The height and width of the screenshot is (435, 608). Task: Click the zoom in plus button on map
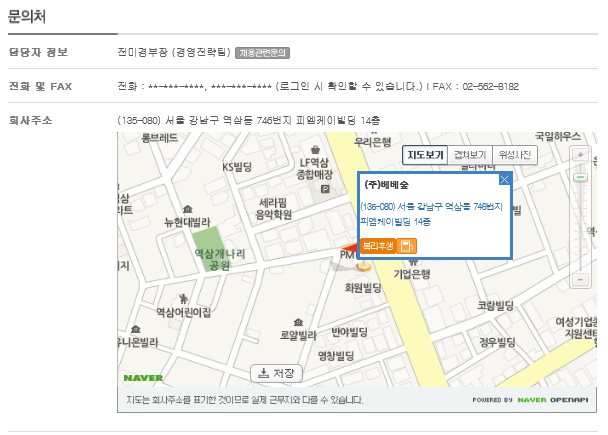coord(579,155)
